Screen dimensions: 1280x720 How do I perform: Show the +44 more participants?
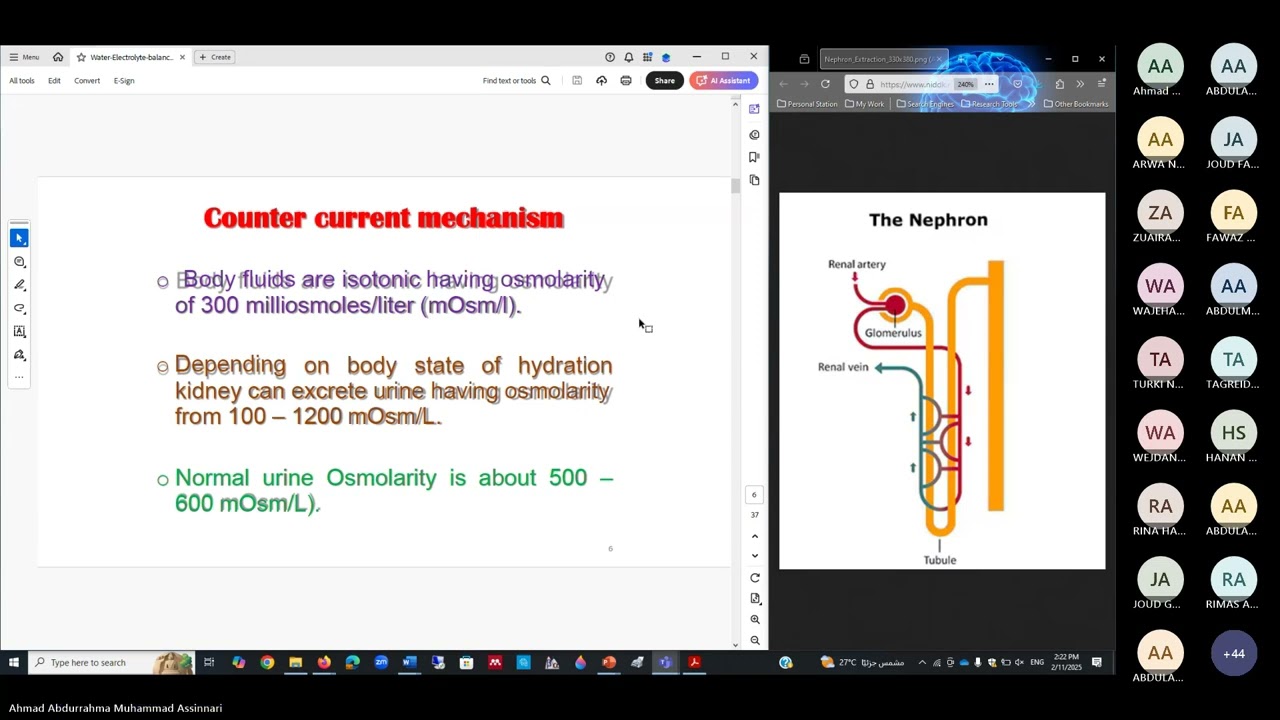(1234, 653)
